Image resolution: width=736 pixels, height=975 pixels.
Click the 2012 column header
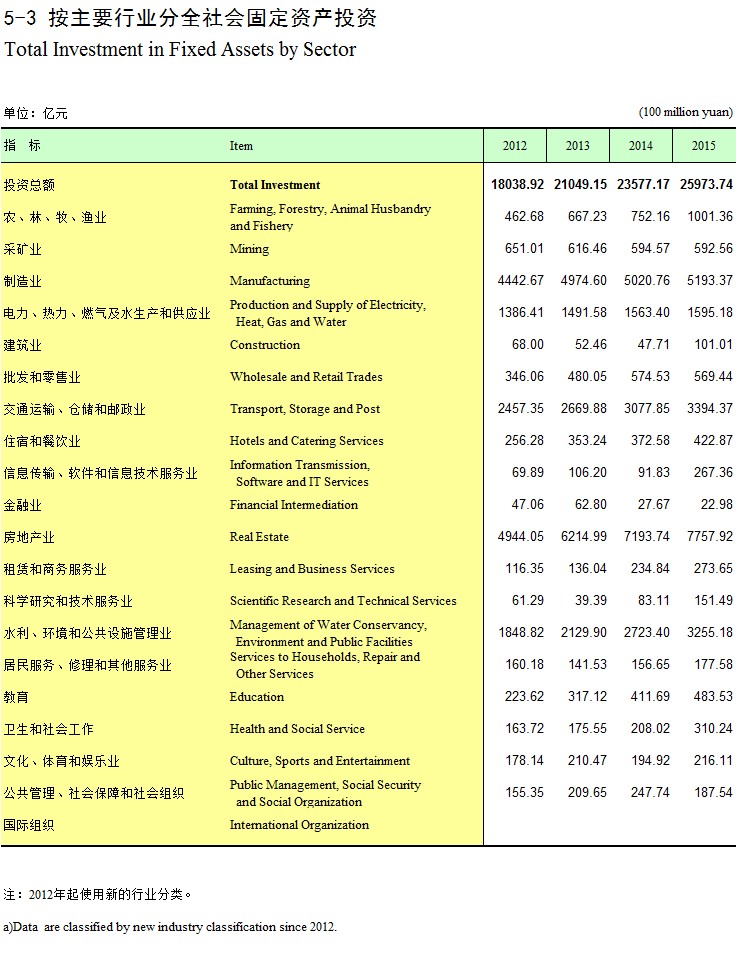click(x=515, y=146)
